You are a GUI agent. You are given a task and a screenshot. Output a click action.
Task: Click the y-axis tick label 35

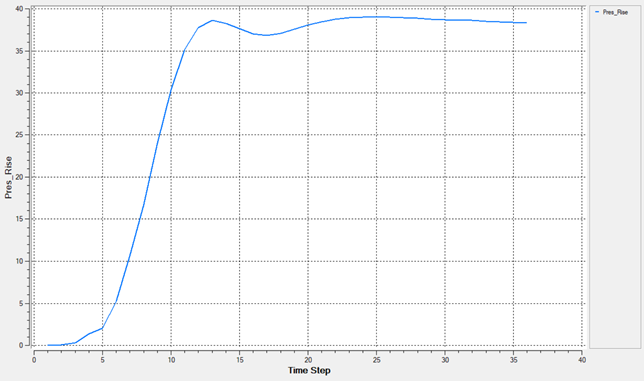(20, 51)
